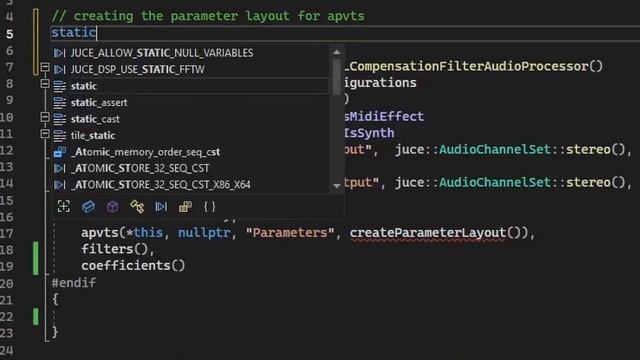The image size is (640, 360).
Task: Toggle the expand-selection IntelliSense filter icon
Action: coord(64,207)
